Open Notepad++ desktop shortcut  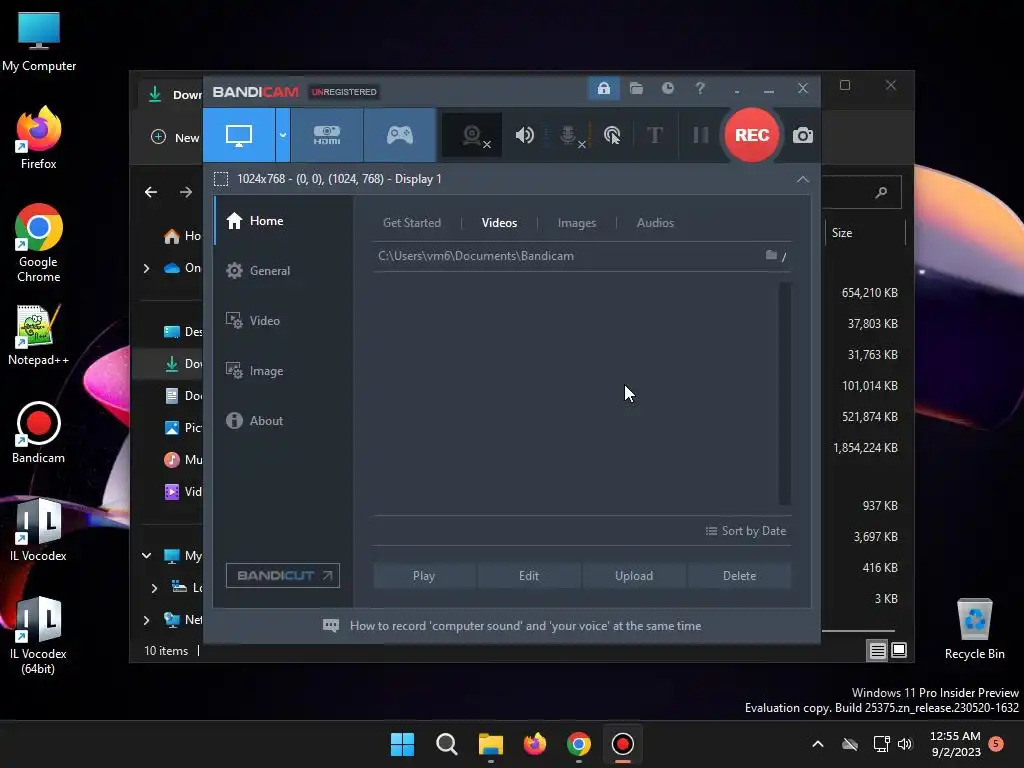pyautogui.click(x=39, y=334)
